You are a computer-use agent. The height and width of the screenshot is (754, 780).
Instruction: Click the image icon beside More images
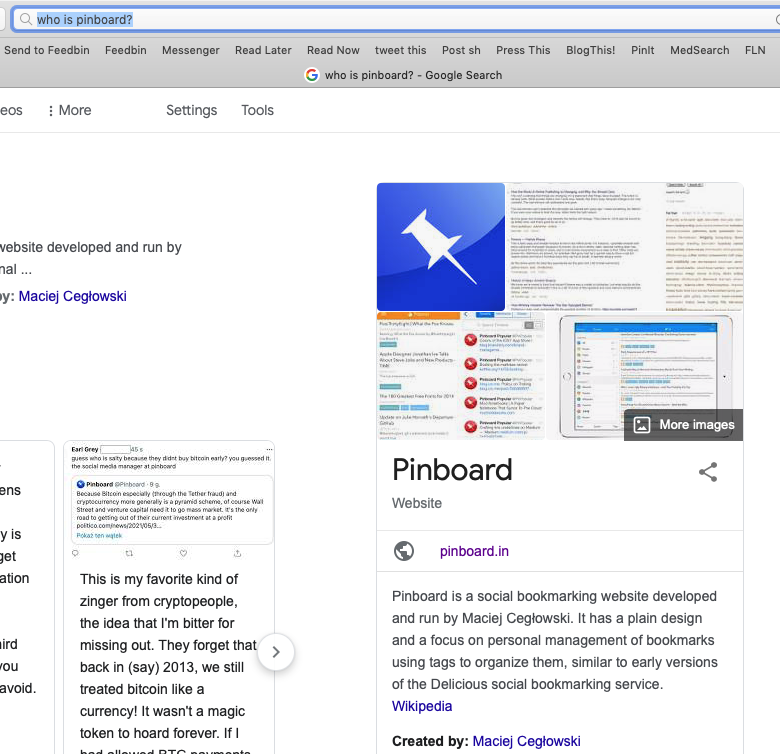(x=642, y=425)
